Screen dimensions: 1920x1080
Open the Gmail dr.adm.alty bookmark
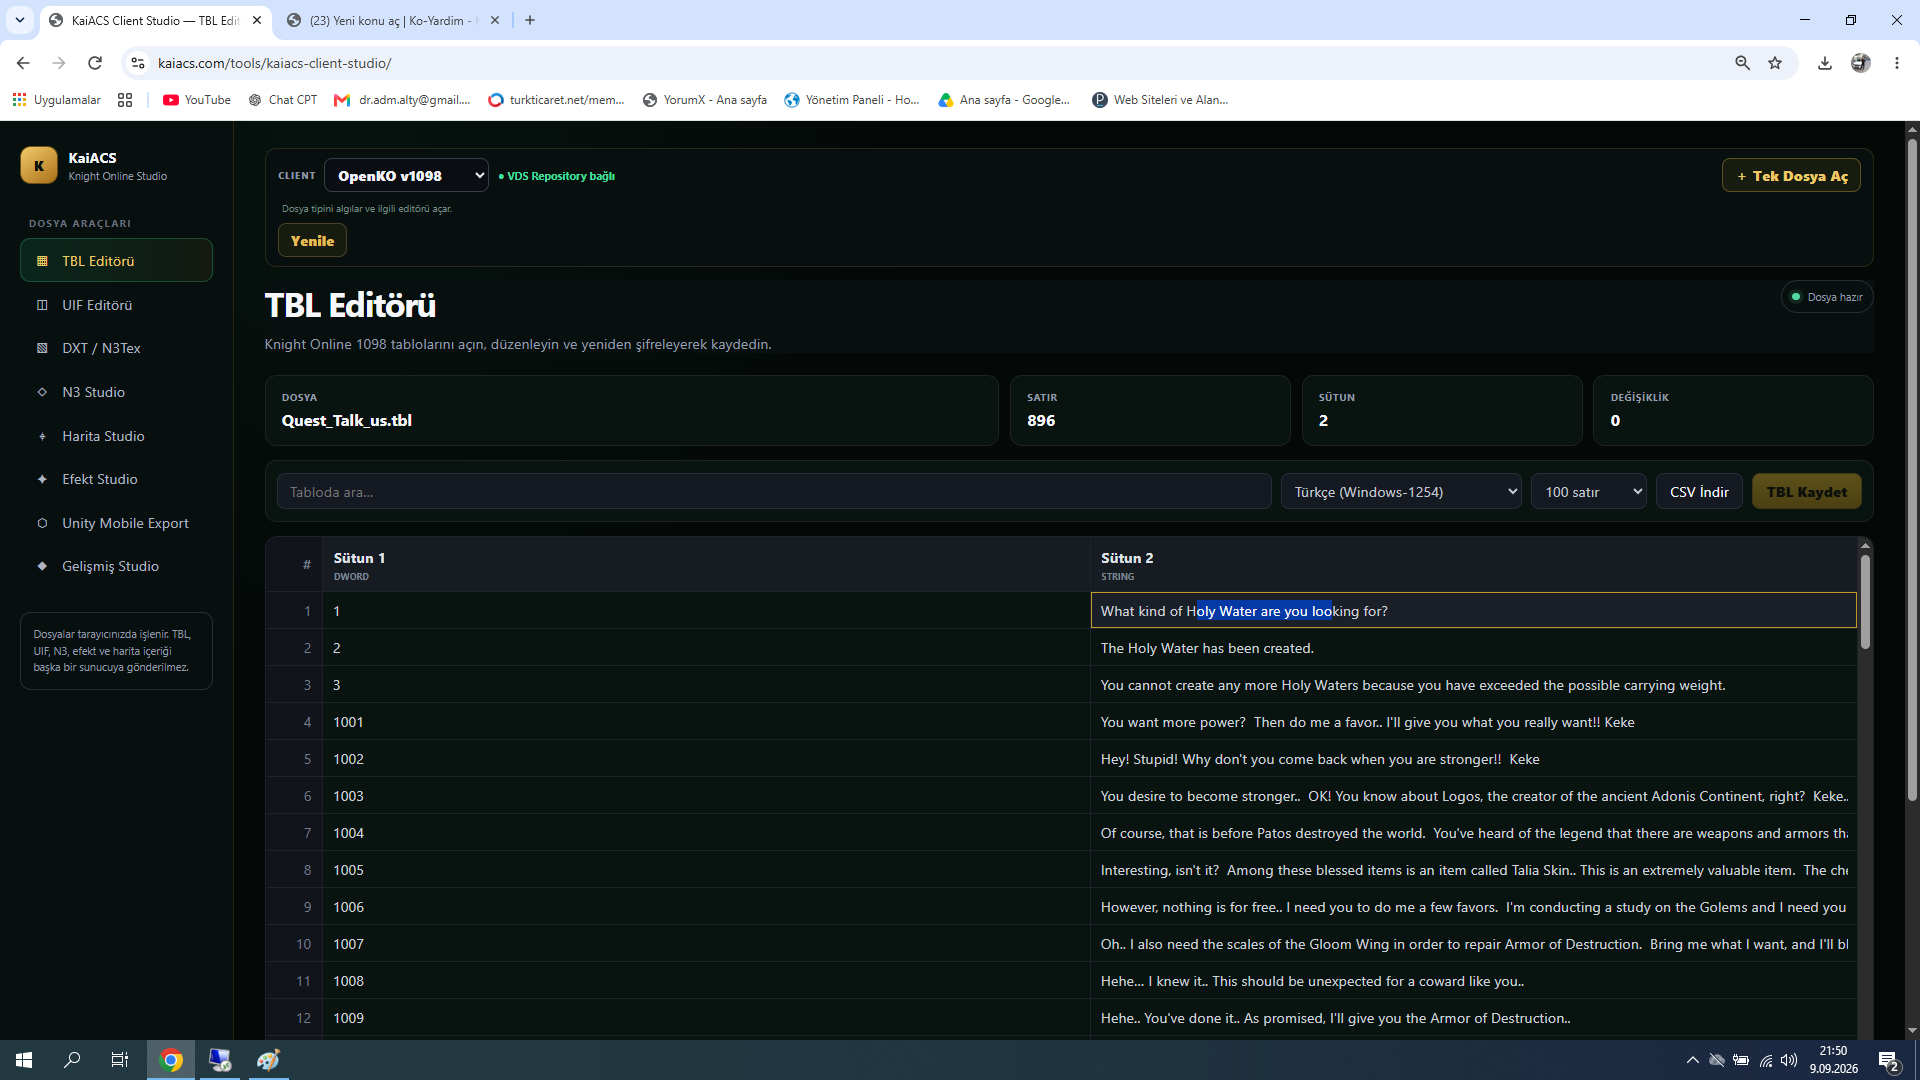[402, 100]
